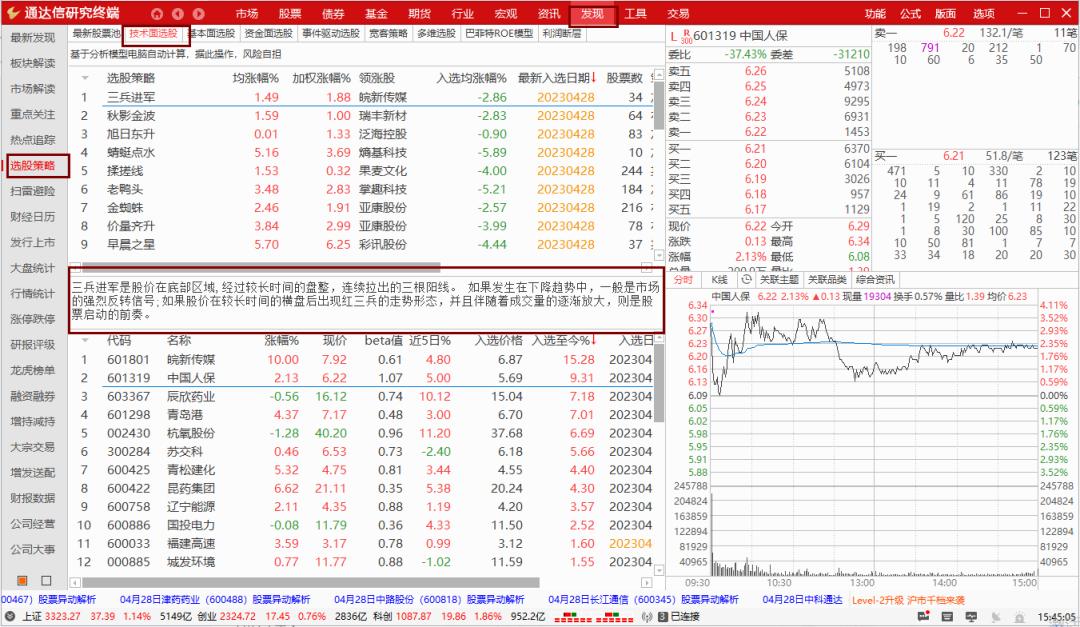The width and height of the screenshot is (1080, 627).
Task: Open the list panel icon in status bar
Action: (x=948, y=616)
